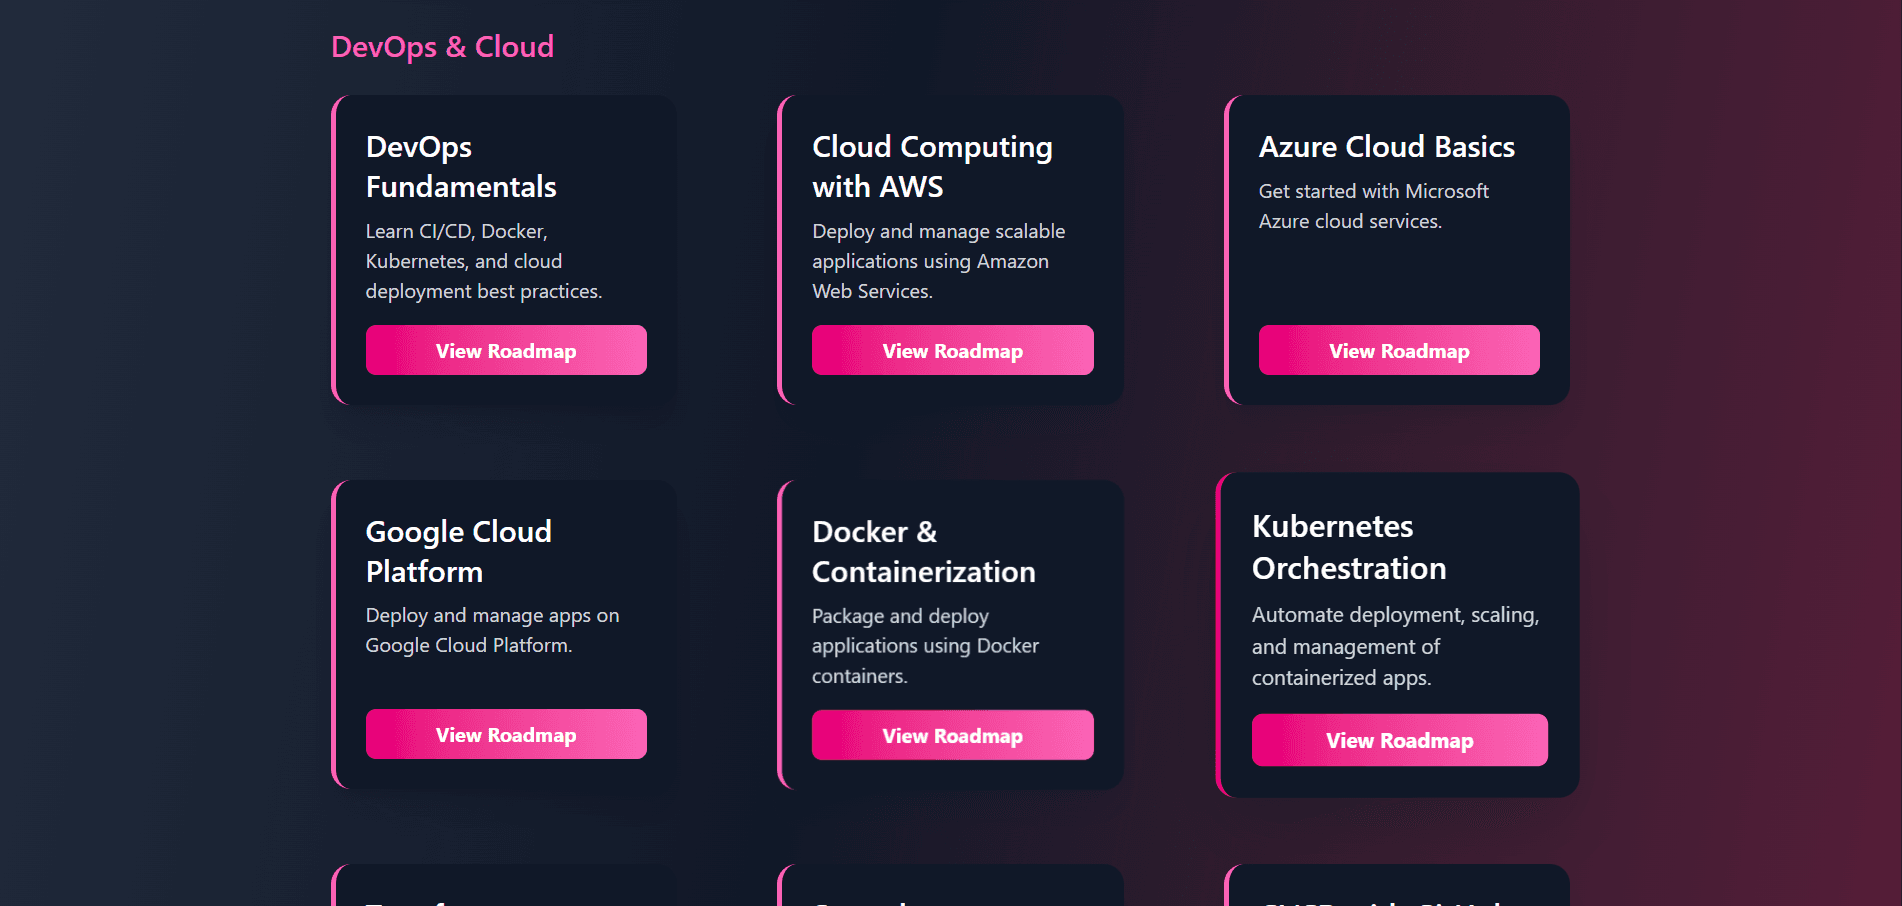Click the DevOps Fundamentals card title
The image size is (1902, 906).
[461, 167]
